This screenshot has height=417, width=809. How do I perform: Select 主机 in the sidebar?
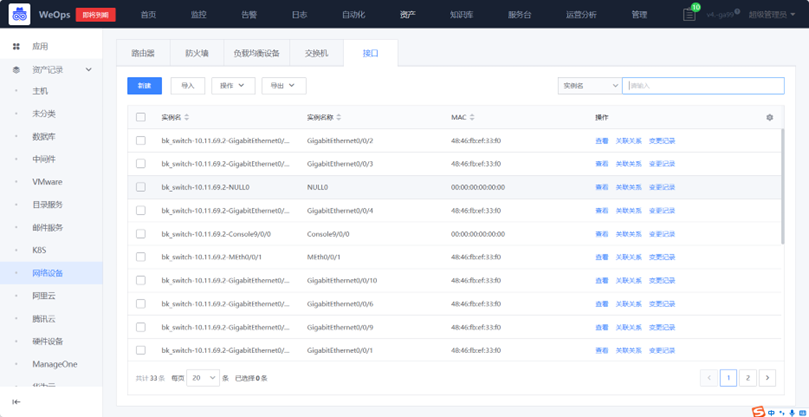click(x=40, y=91)
